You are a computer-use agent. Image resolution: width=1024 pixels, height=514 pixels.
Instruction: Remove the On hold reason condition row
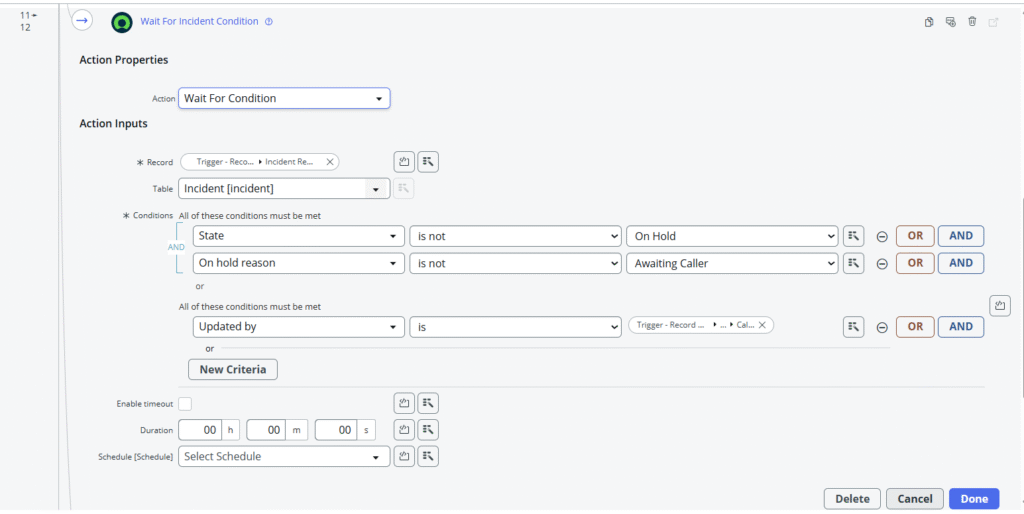tap(882, 264)
